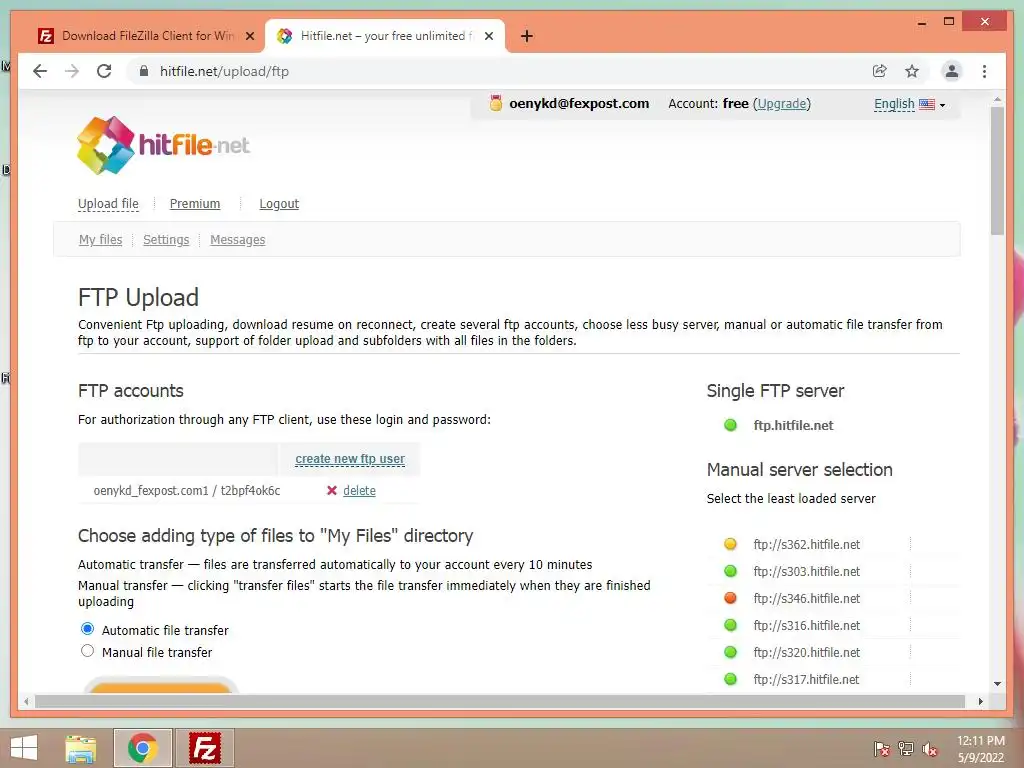Image resolution: width=1024 pixels, height=768 pixels.
Task: Click the ftp.hitfile.net server link
Action: click(793, 425)
